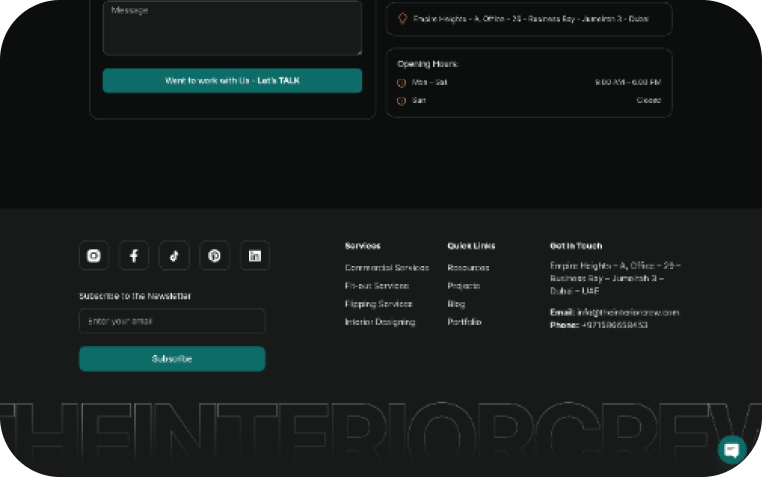Open the Blog link
762x477 pixels.
coord(456,304)
